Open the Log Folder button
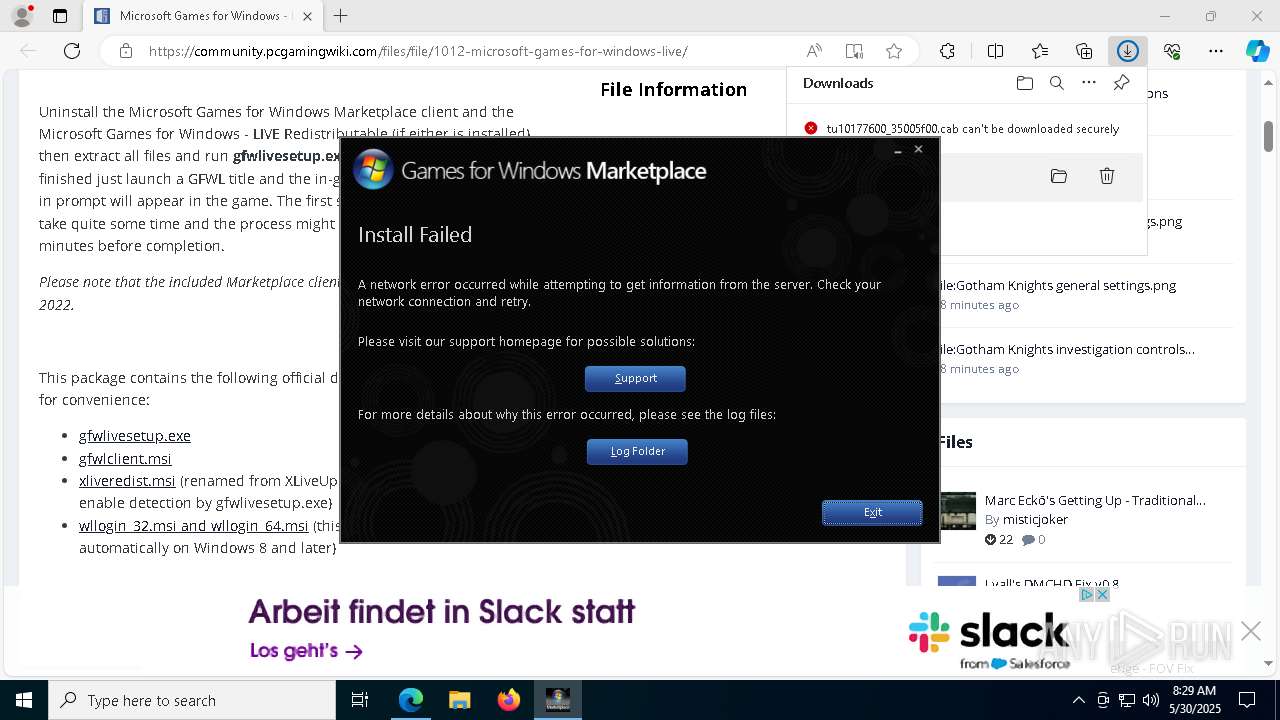Screen dimensions: 1280x720 (x=637, y=451)
